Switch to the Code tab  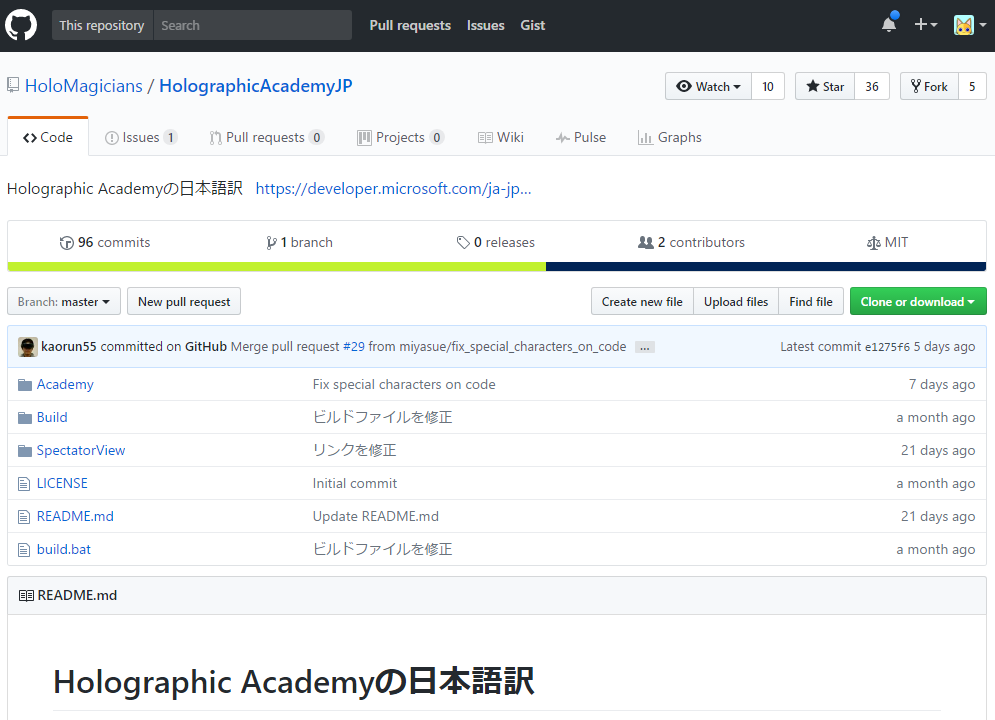(48, 137)
